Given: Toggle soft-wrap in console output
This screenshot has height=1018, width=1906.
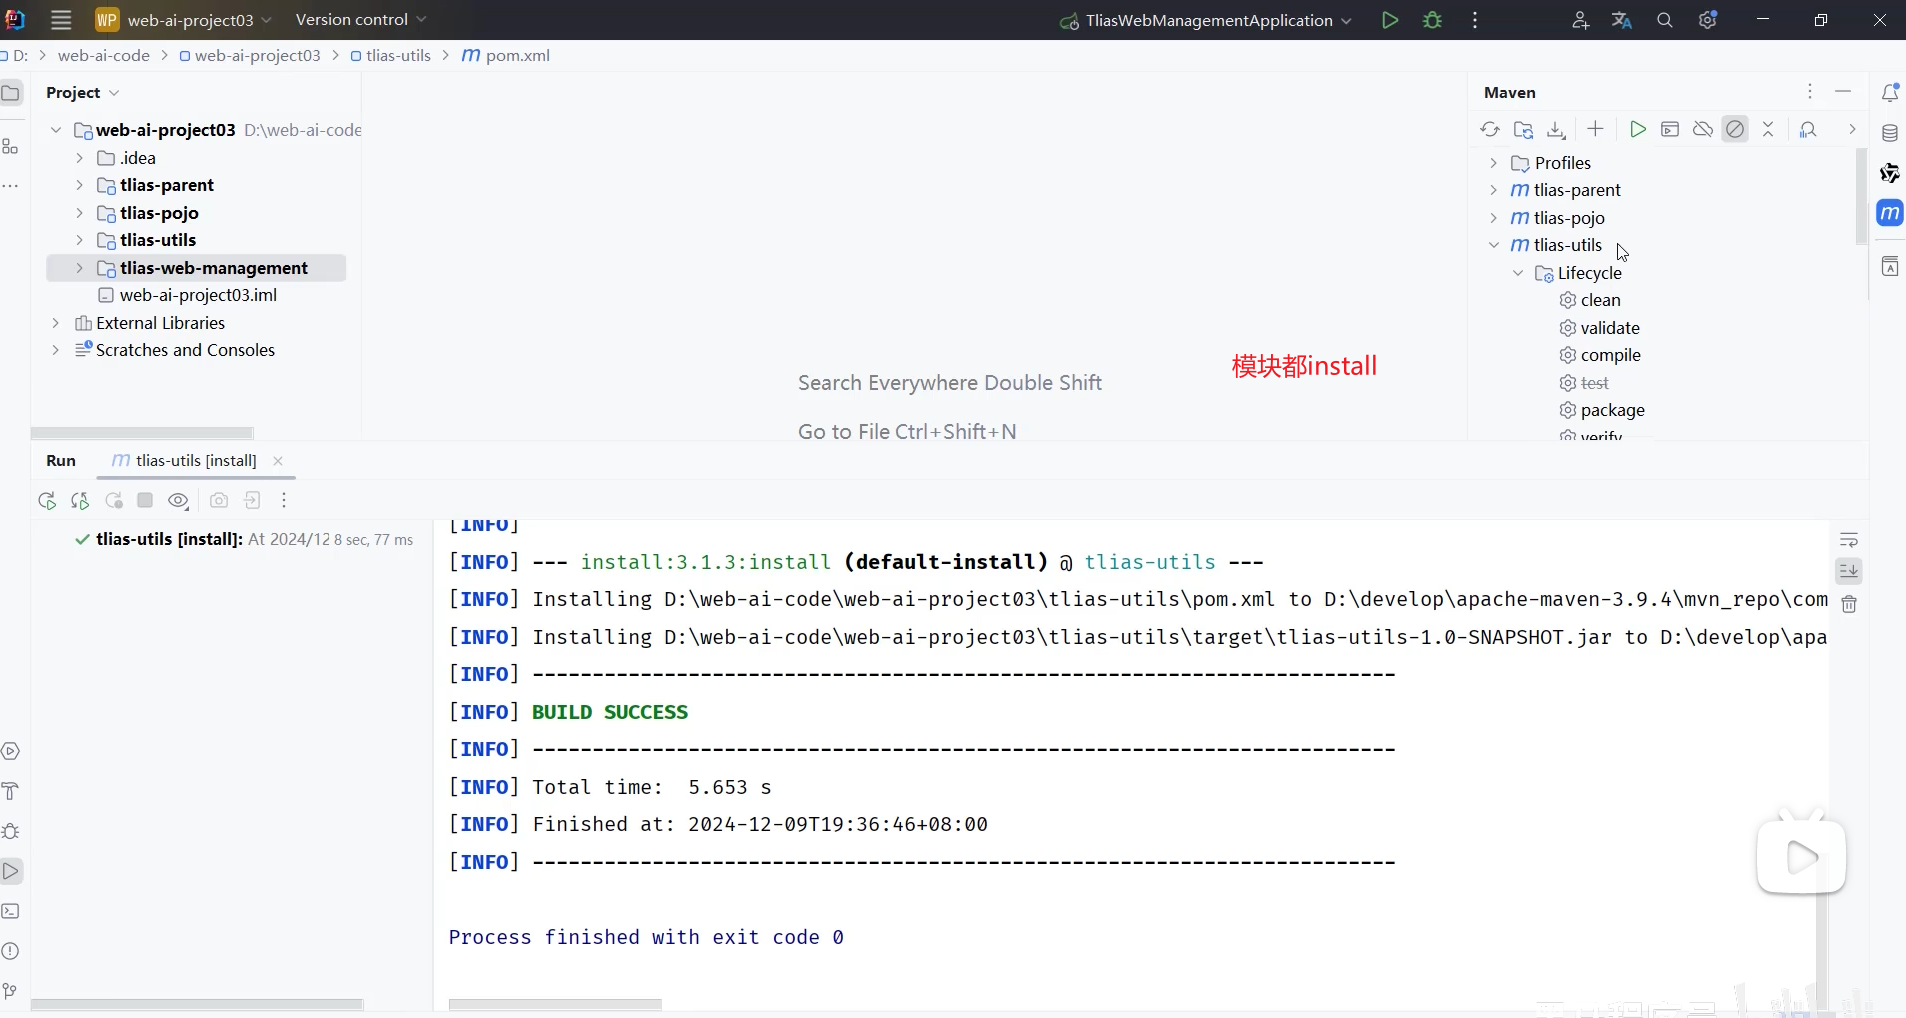Looking at the screenshot, I should click(1849, 540).
